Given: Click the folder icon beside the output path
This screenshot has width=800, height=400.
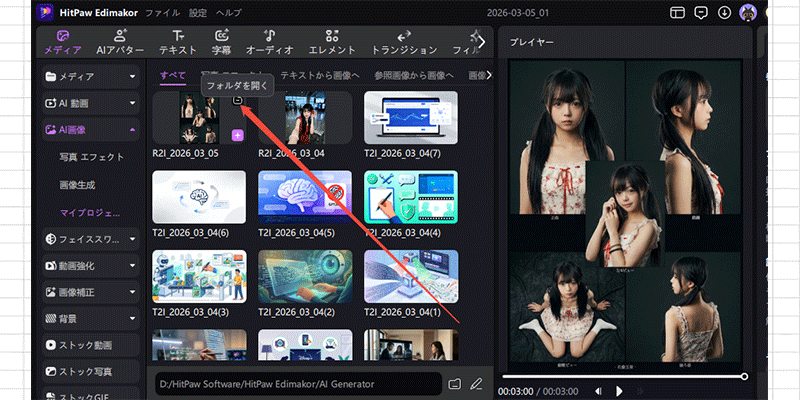Looking at the screenshot, I should pos(455,383).
